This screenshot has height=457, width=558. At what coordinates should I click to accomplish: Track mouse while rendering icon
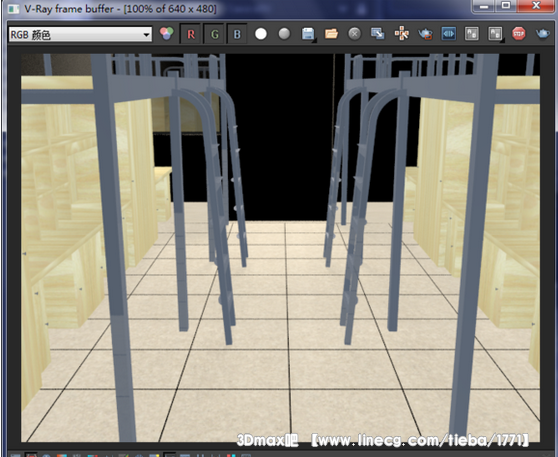401,34
